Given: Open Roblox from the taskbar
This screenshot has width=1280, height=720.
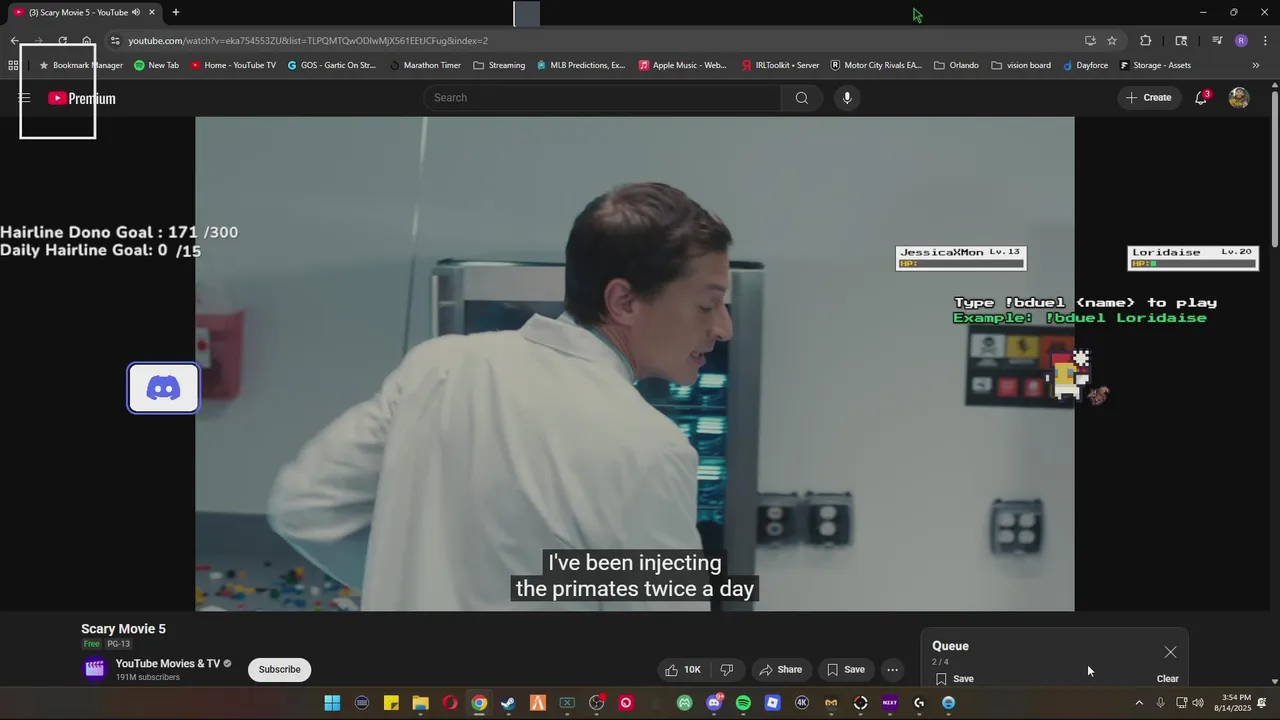Looking at the screenshot, I should pyautogui.click(x=772, y=703).
